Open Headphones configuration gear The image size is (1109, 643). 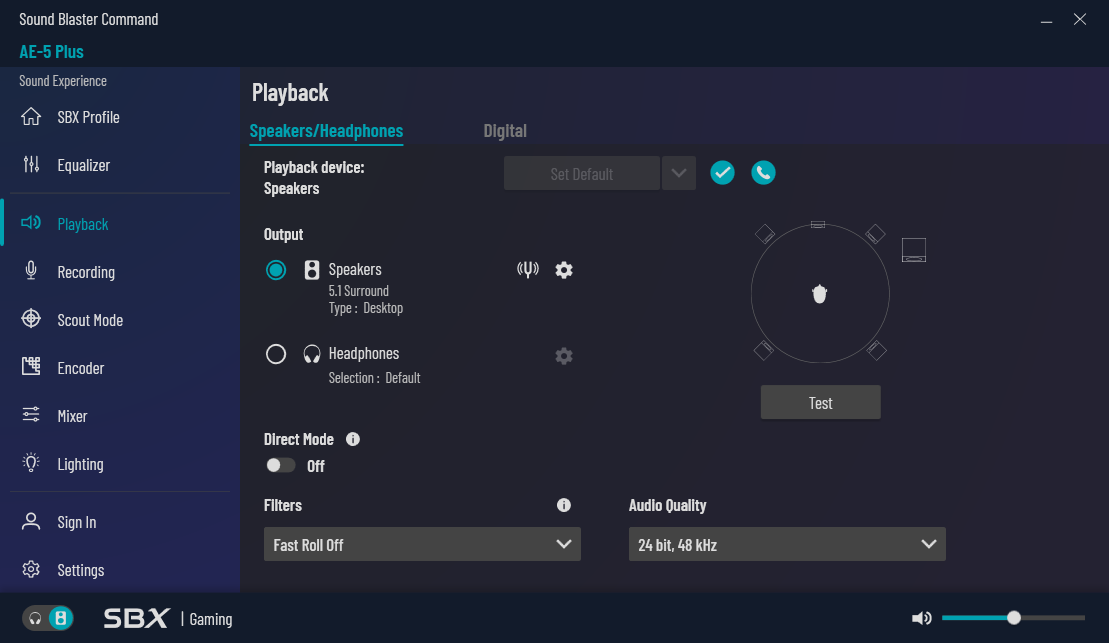pos(564,355)
